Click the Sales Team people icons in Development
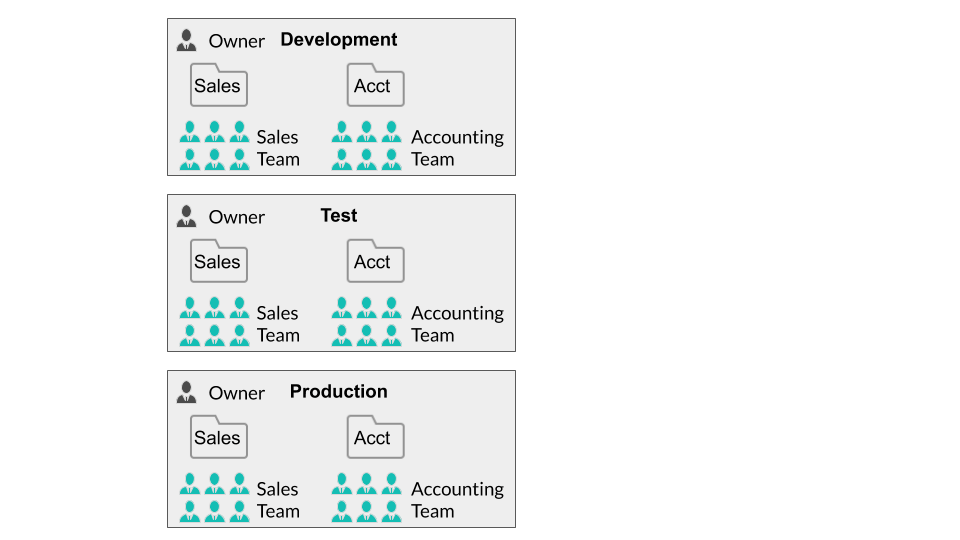The height and width of the screenshot is (540, 960). tap(214, 147)
